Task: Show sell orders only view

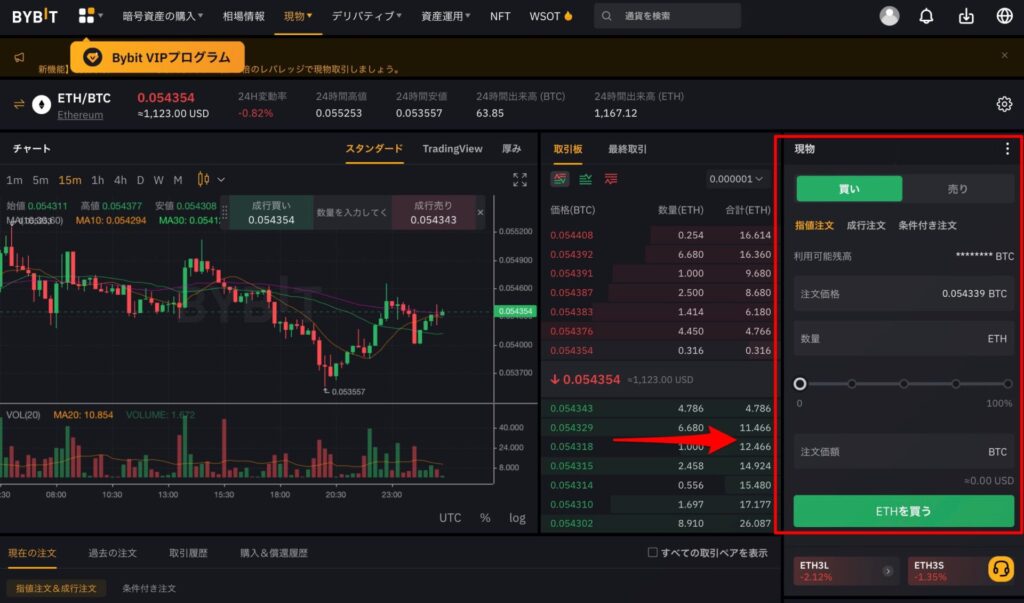Action: tap(611, 179)
